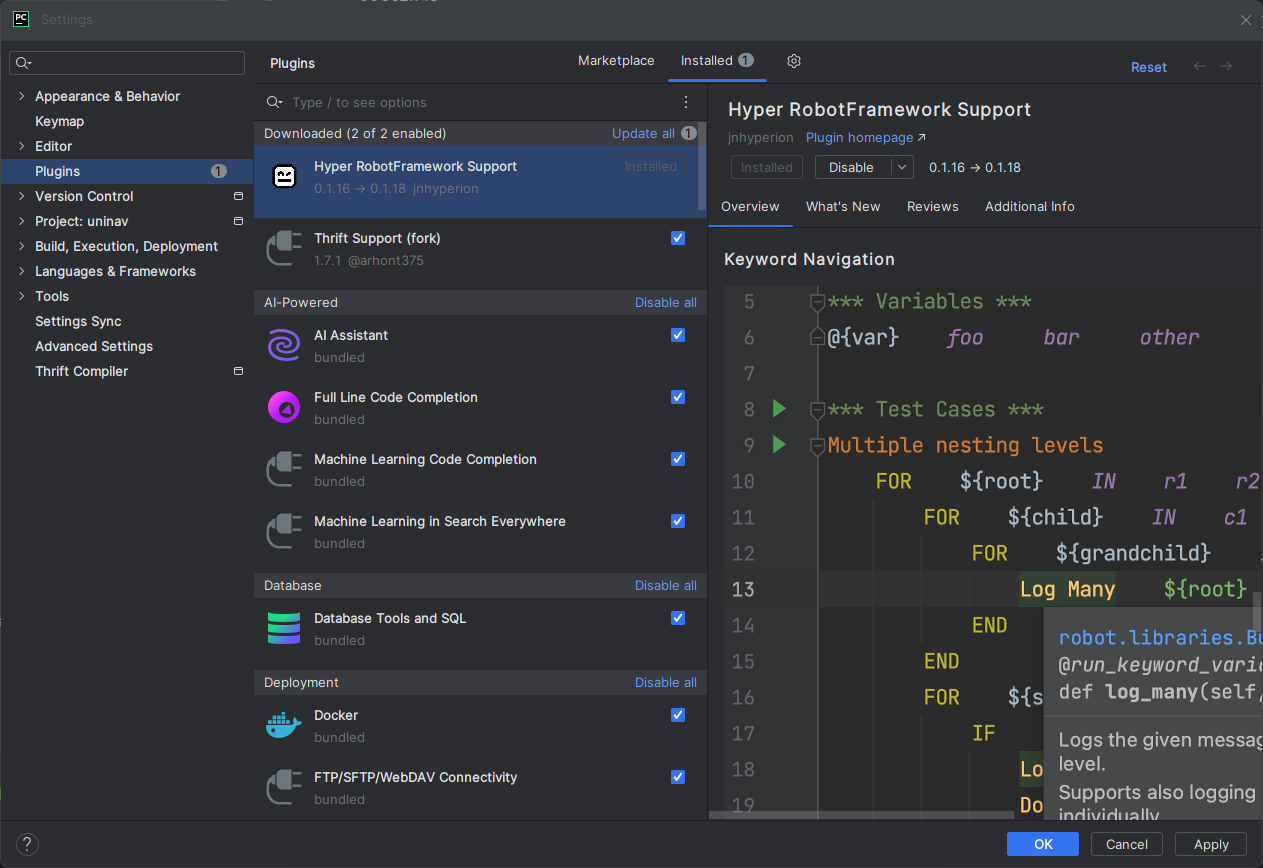Image resolution: width=1263 pixels, height=868 pixels.
Task: Select Keymap in settings tree
Action: 60,121
